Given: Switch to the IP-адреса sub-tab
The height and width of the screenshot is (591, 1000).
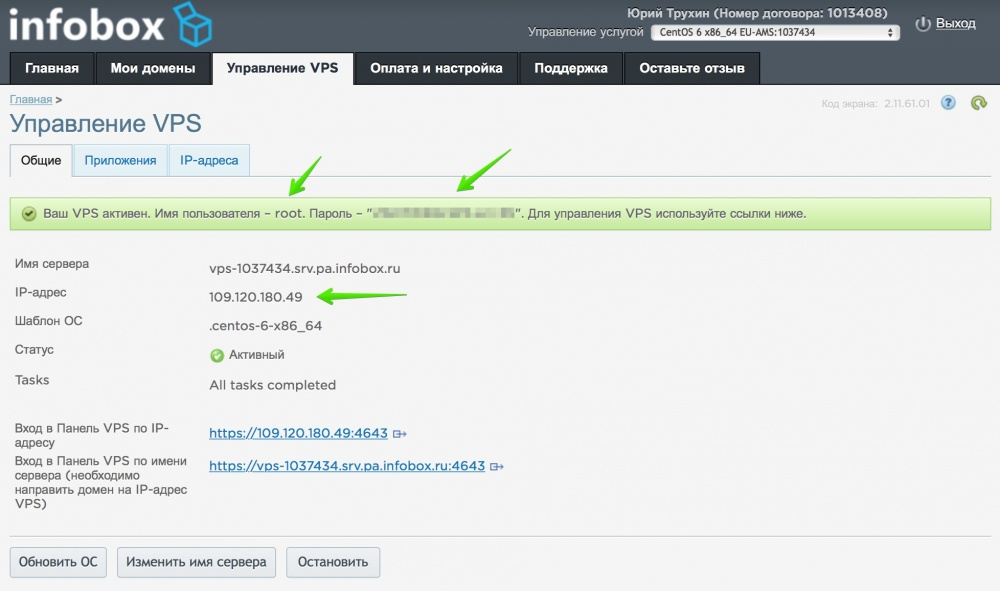Looking at the screenshot, I should (x=209, y=161).
